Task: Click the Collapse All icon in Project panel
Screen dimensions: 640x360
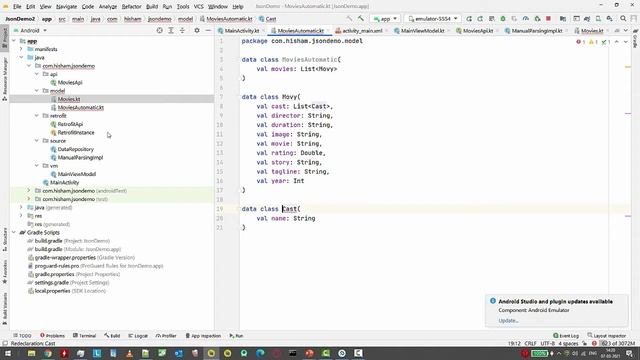Action: [x=182, y=30]
